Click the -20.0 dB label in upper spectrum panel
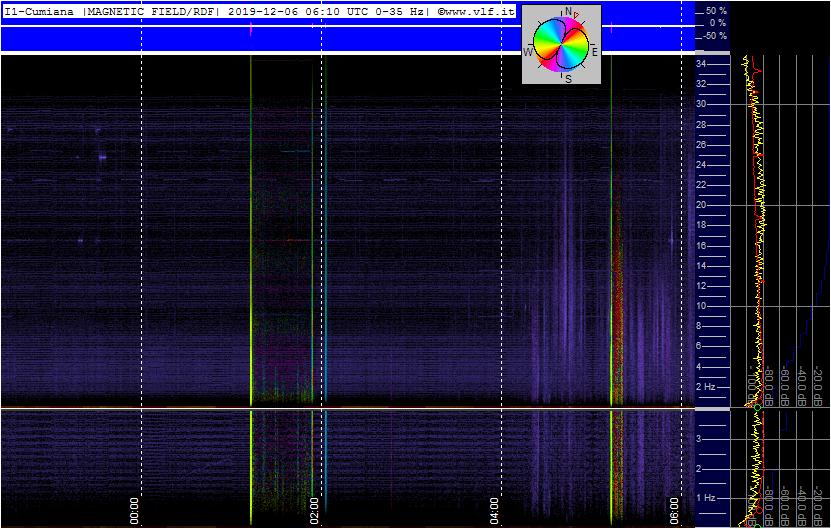The image size is (831, 529). click(817, 386)
